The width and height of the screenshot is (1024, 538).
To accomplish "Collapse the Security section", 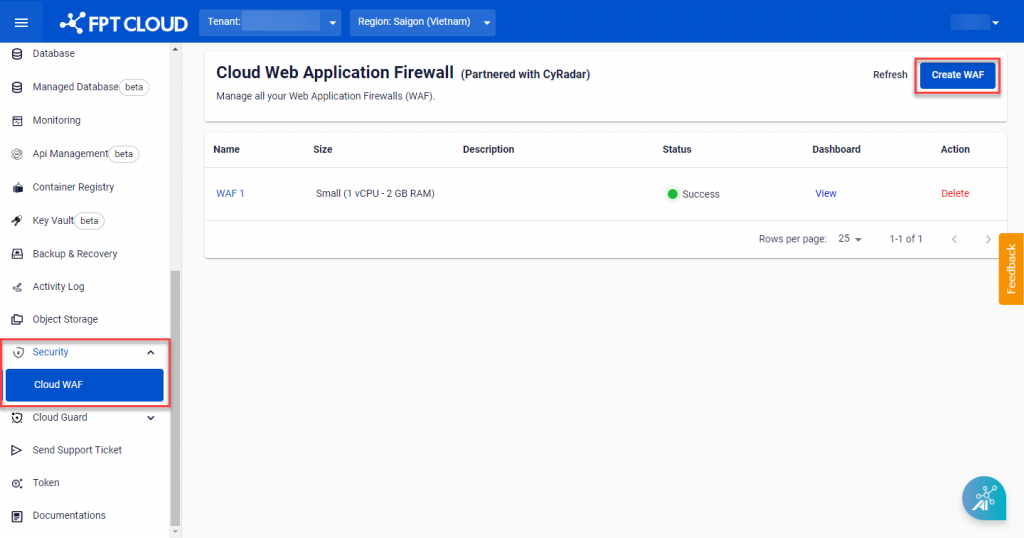I will point(150,353).
